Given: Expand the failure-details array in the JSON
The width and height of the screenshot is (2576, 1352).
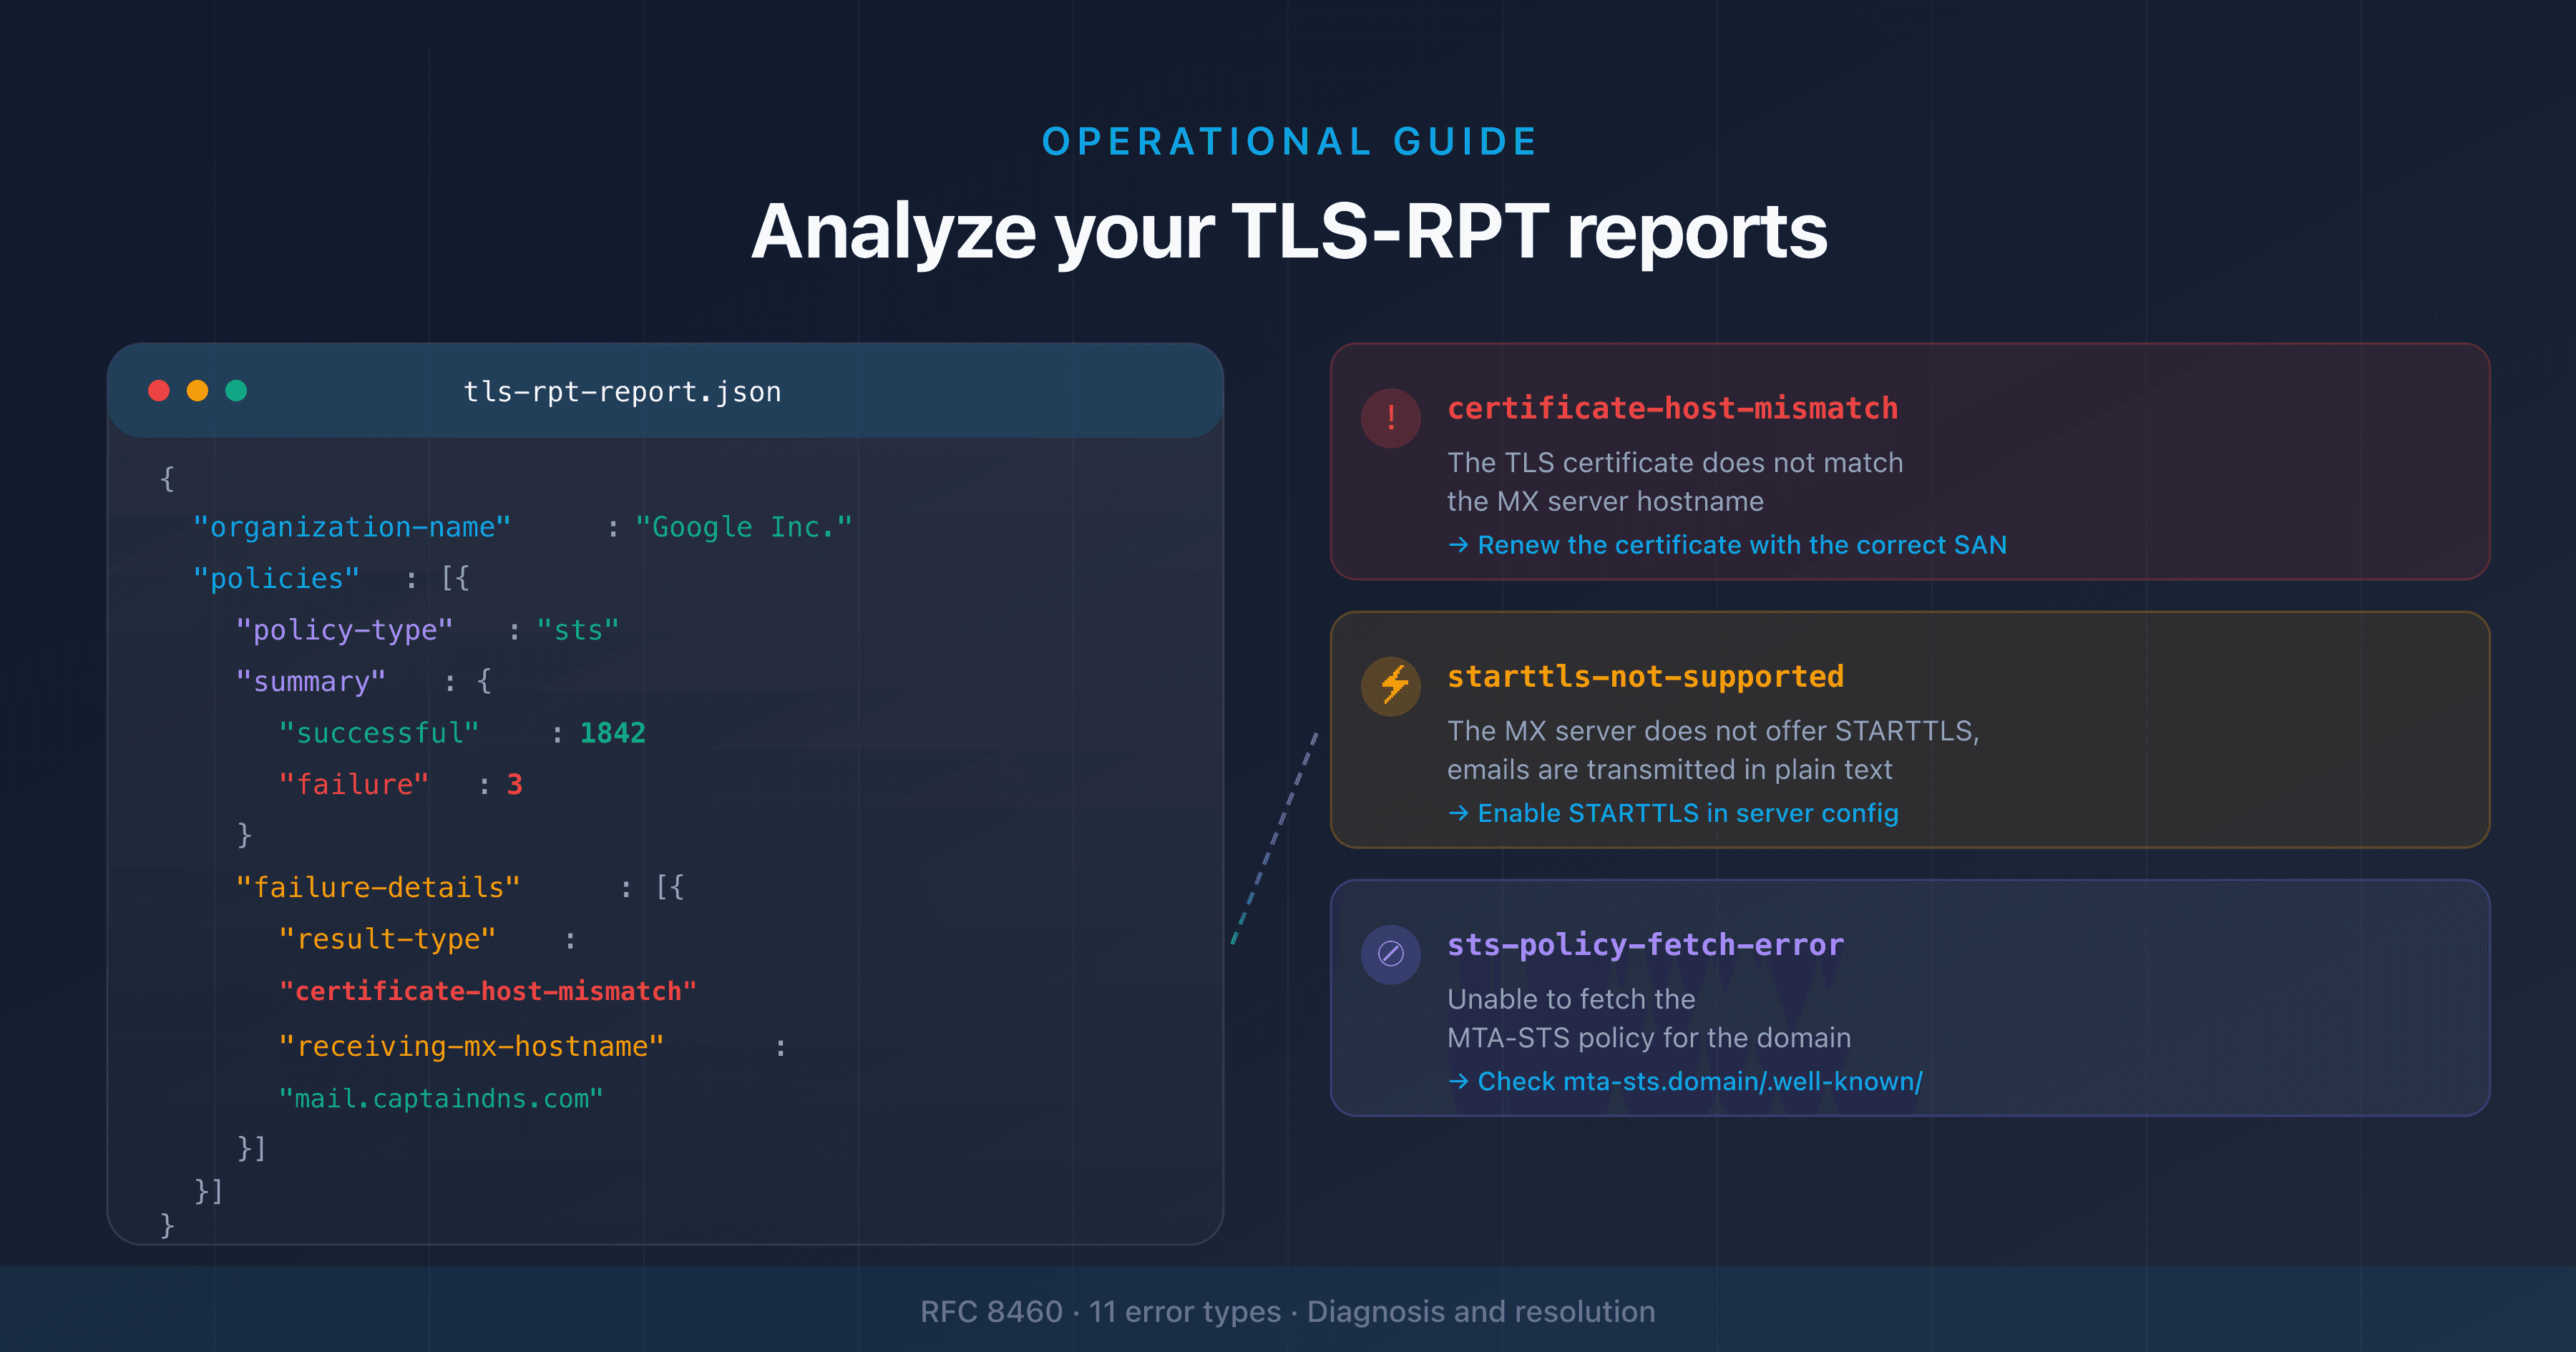Looking at the screenshot, I should pos(380,886).
